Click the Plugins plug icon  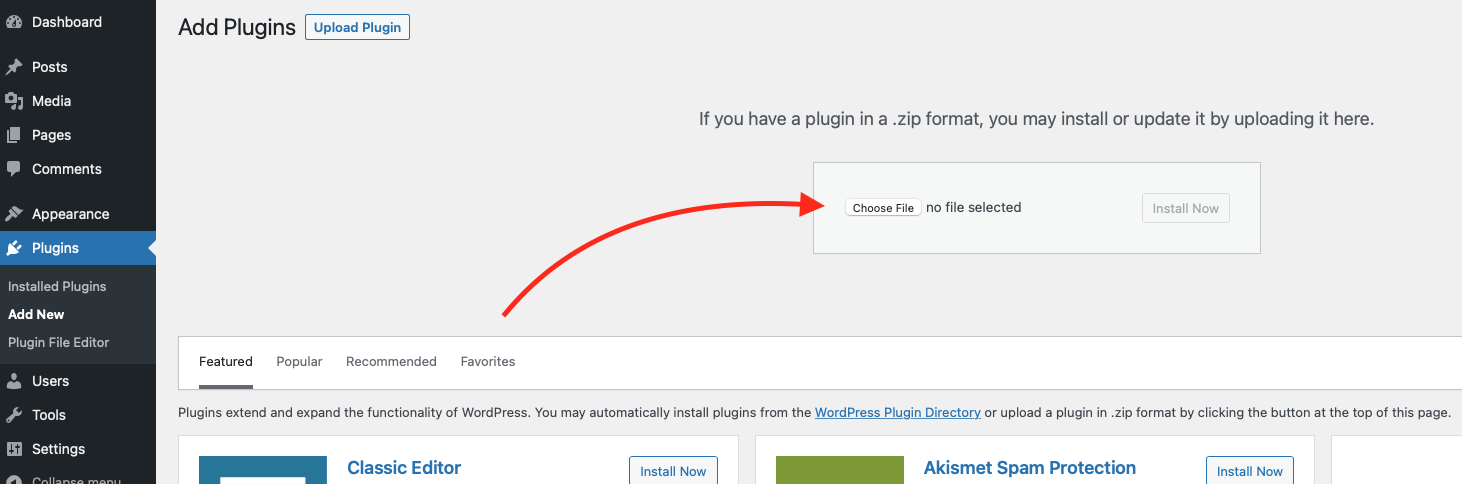(14, 248)
